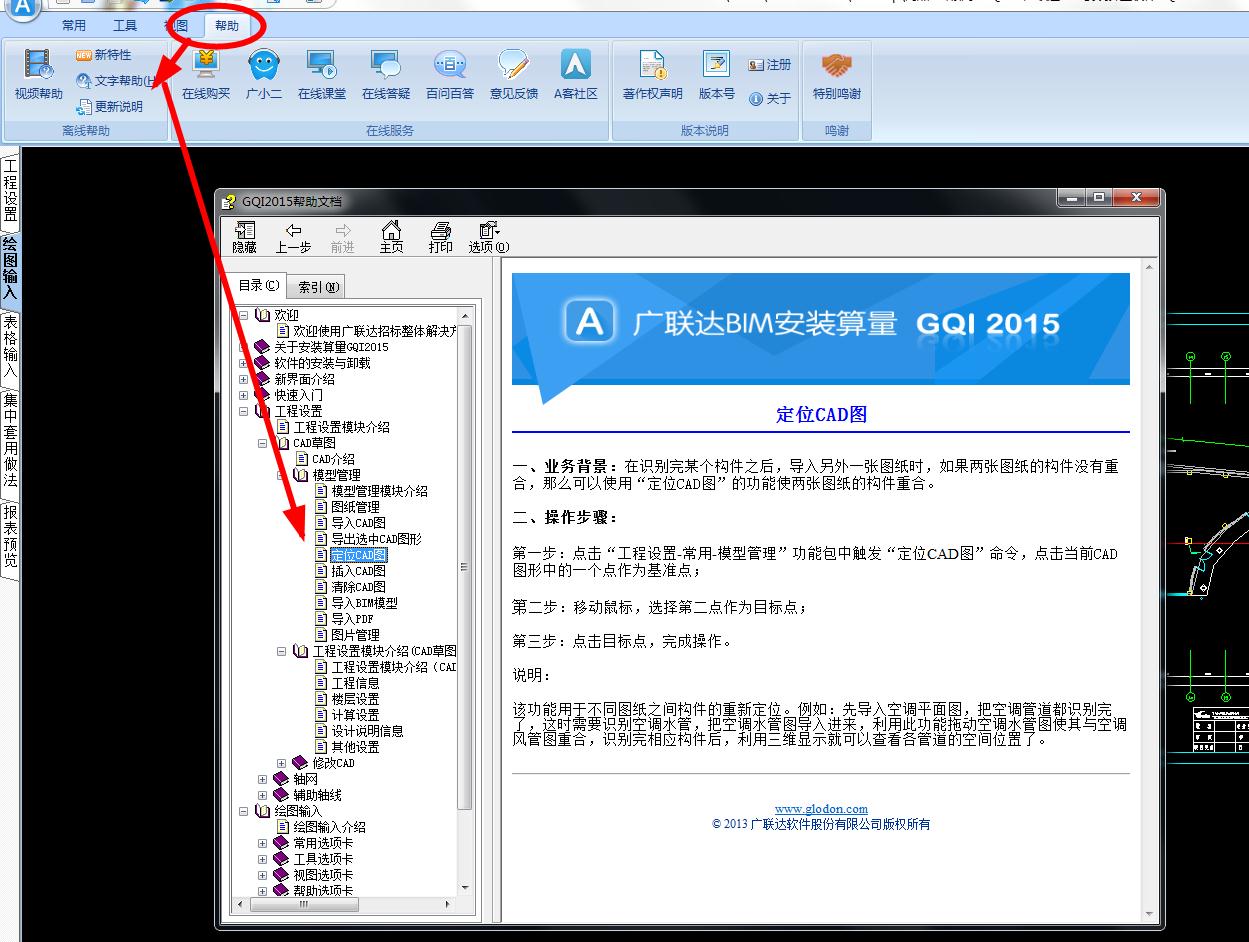Open the 绘图输入介绍 topic

tap(329, 827)
